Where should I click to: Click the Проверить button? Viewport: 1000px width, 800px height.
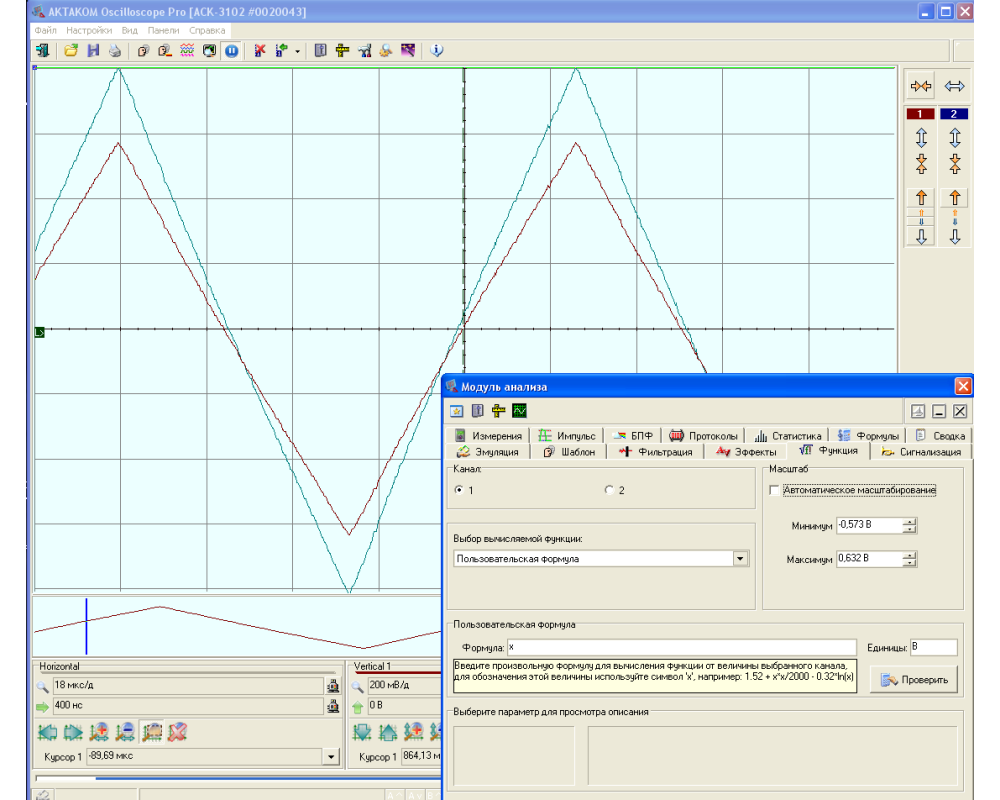coord(915,680)
